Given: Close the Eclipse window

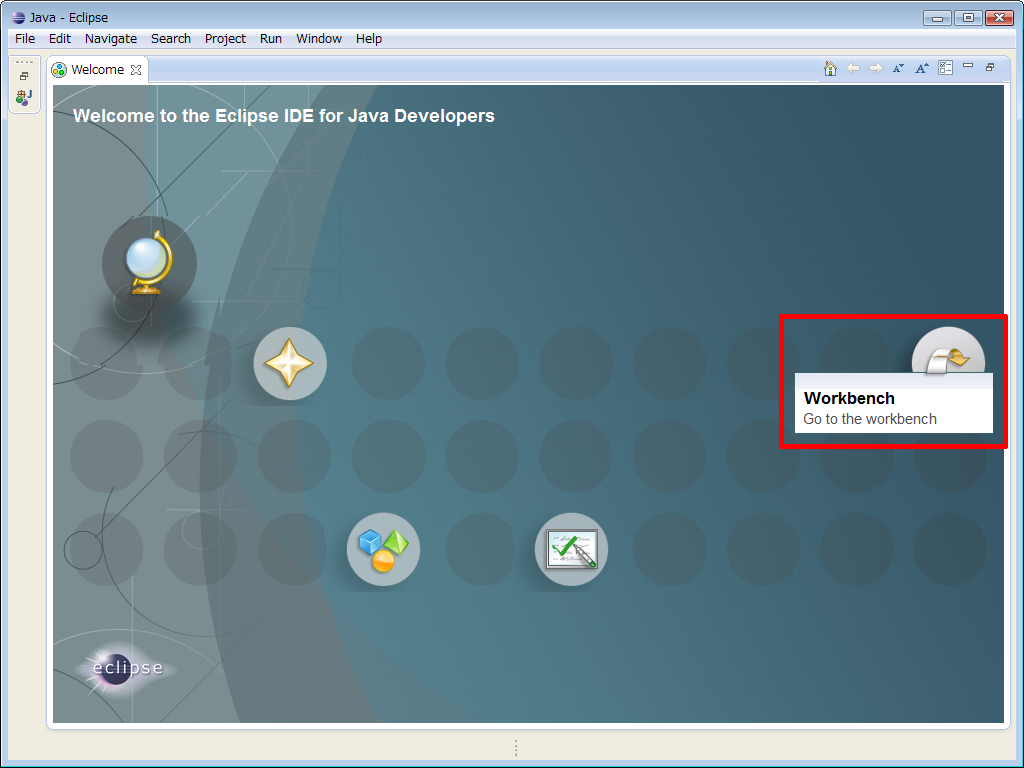Looking at the screenshot, I should 999,18.
